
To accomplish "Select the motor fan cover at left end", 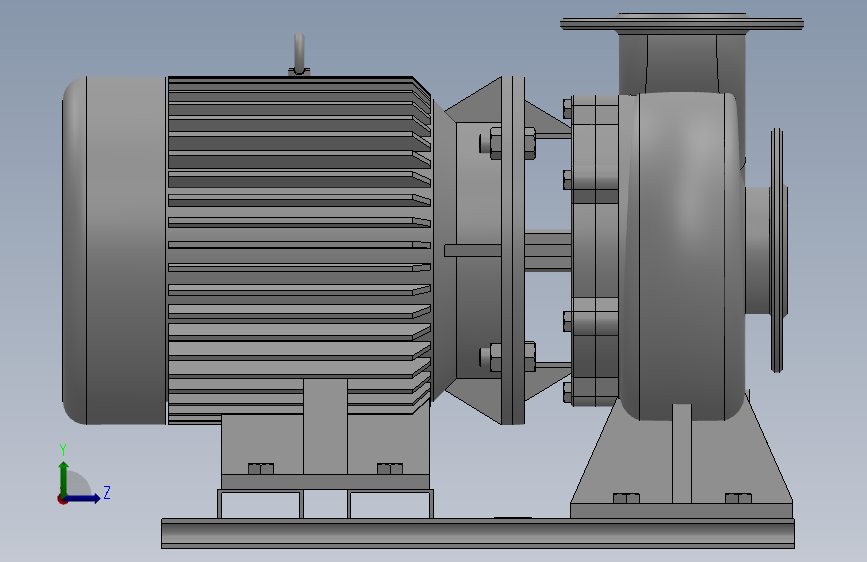I will pyautogui.click(x=114, y=251).
